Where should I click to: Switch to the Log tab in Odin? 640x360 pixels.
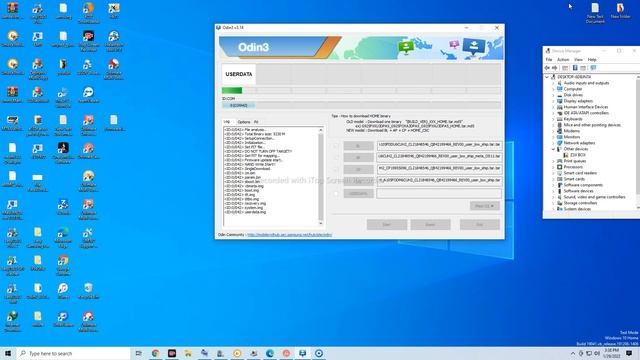pos(227,122)
